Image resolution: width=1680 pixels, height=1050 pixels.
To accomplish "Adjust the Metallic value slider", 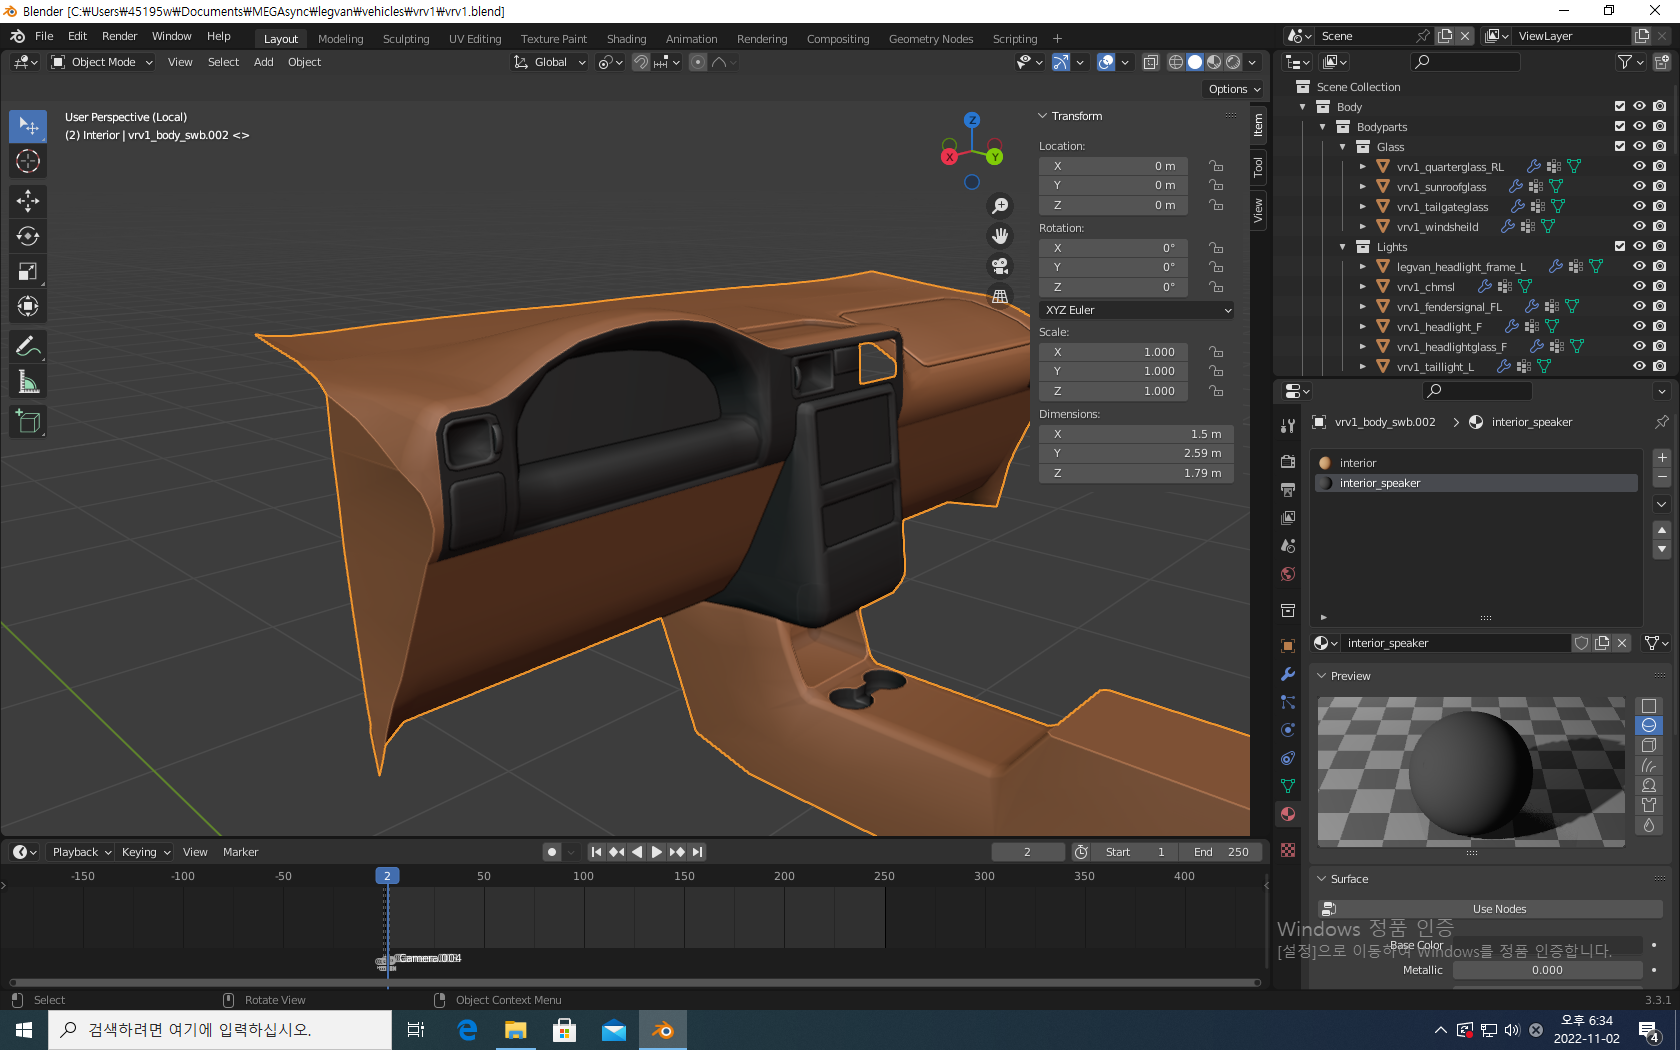I will click(x=1546, y=970).
